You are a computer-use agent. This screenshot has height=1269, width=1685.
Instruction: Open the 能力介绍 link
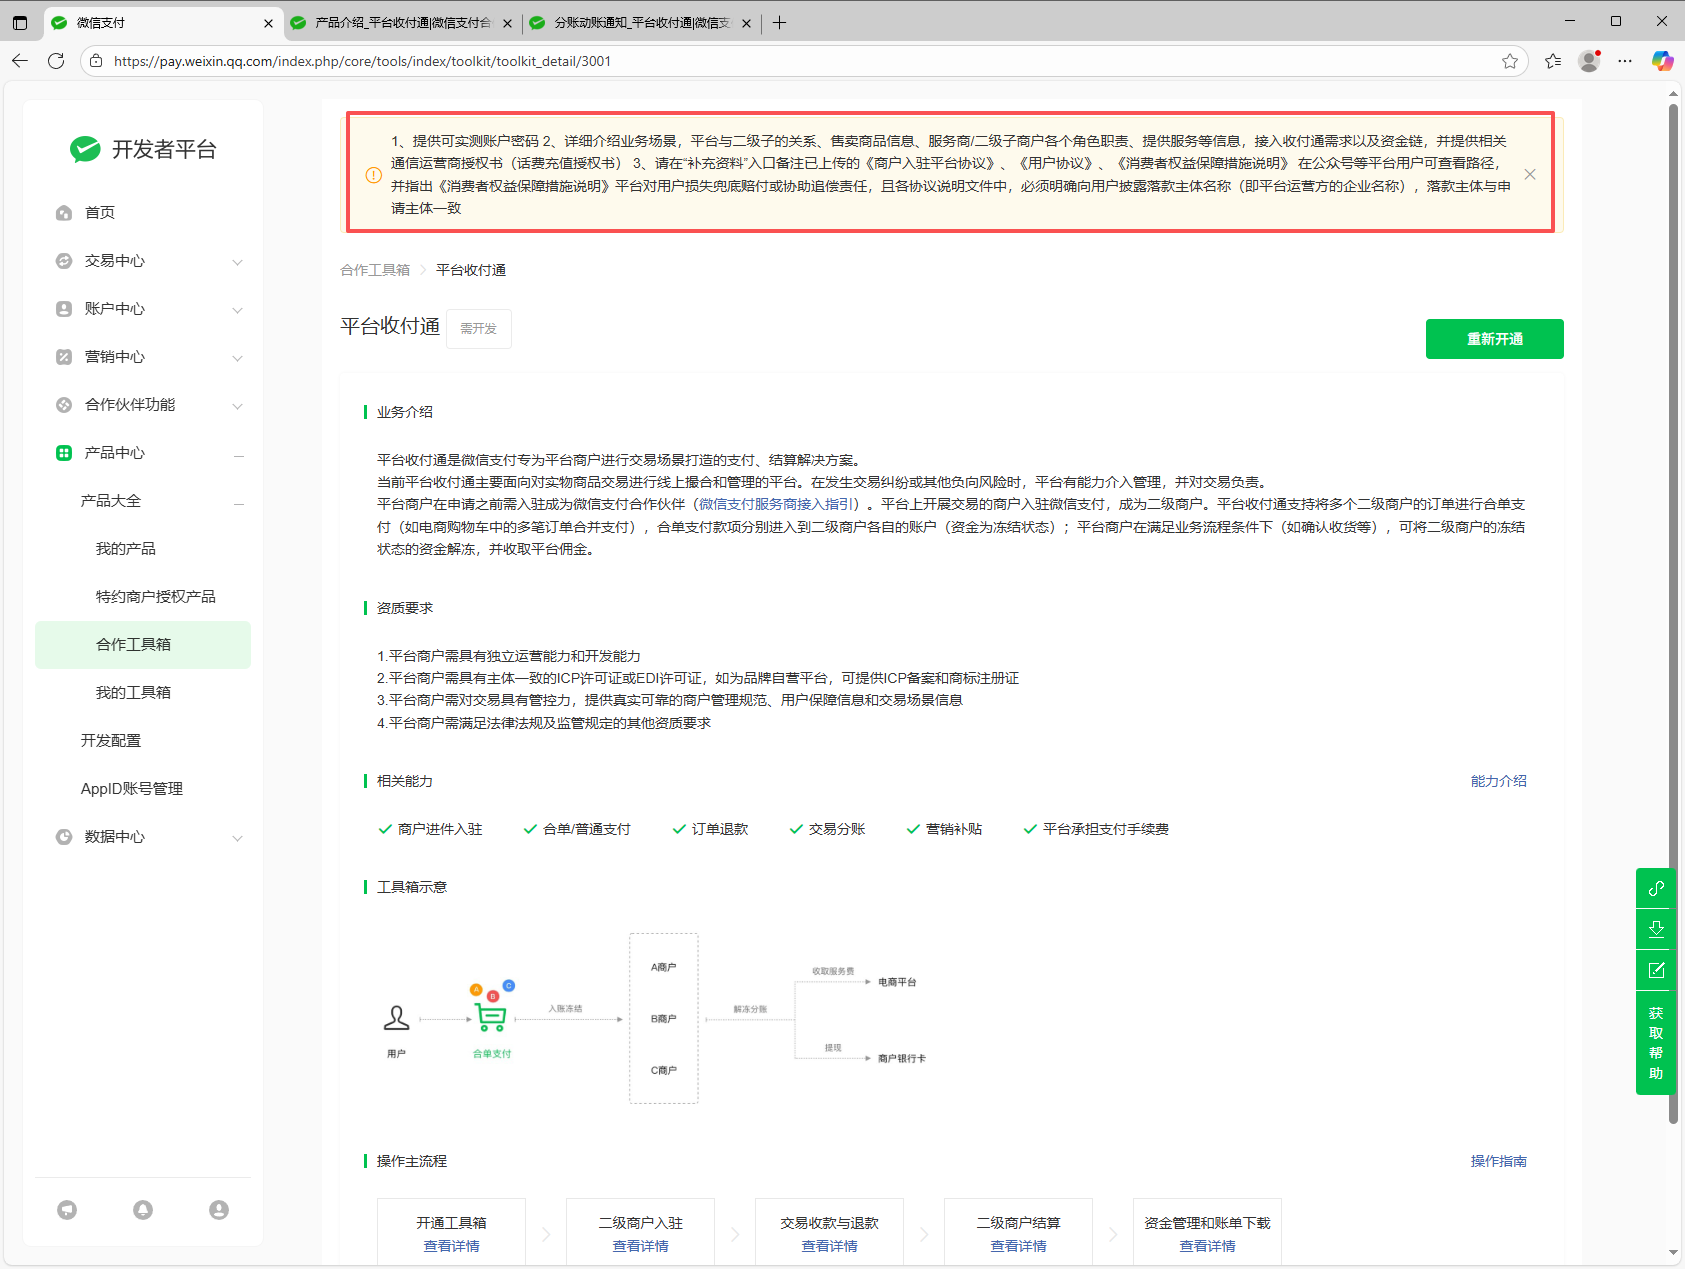pos(1498,781)
